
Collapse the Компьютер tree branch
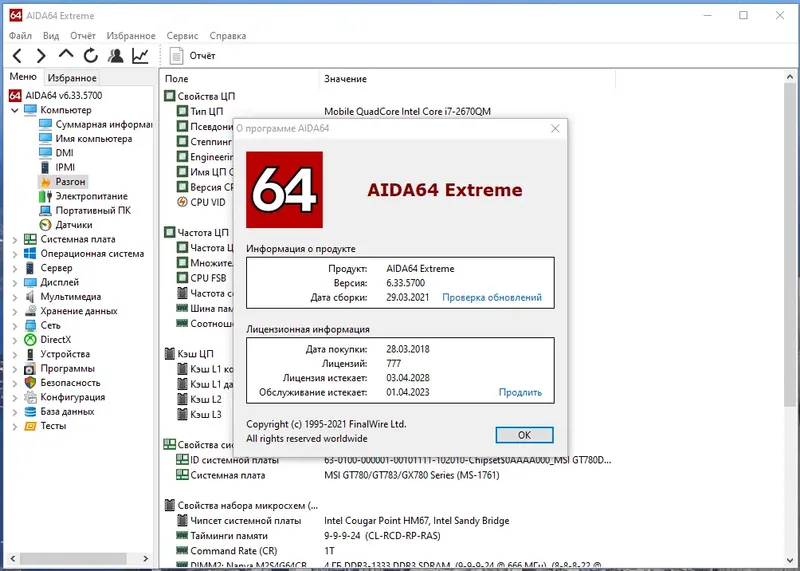14,110
